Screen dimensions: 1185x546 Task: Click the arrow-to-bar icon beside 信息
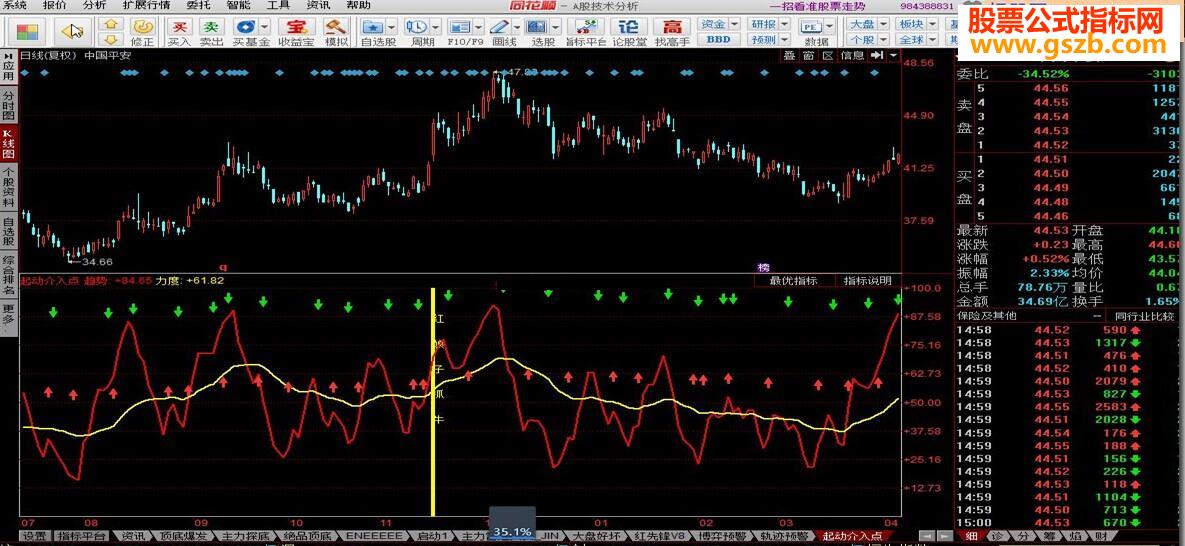coord(877,55)
